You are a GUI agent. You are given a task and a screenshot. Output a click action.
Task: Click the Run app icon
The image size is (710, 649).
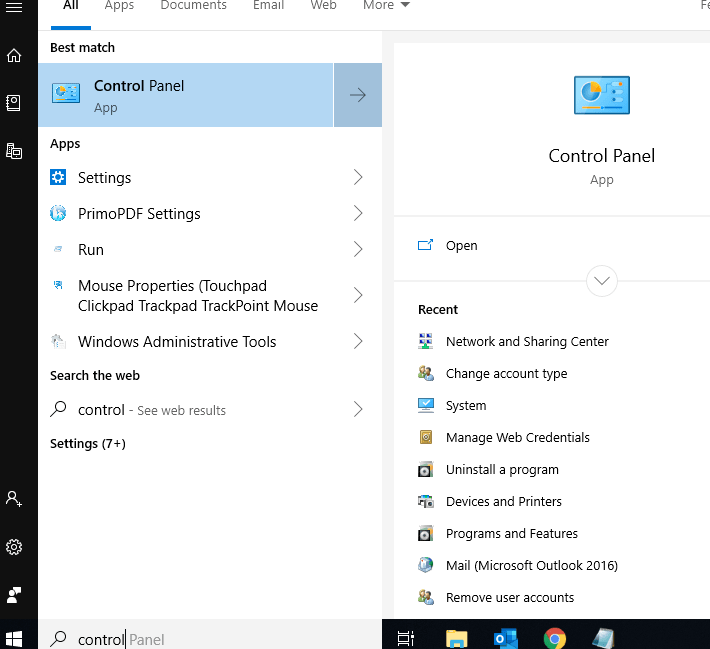point(58,249)
